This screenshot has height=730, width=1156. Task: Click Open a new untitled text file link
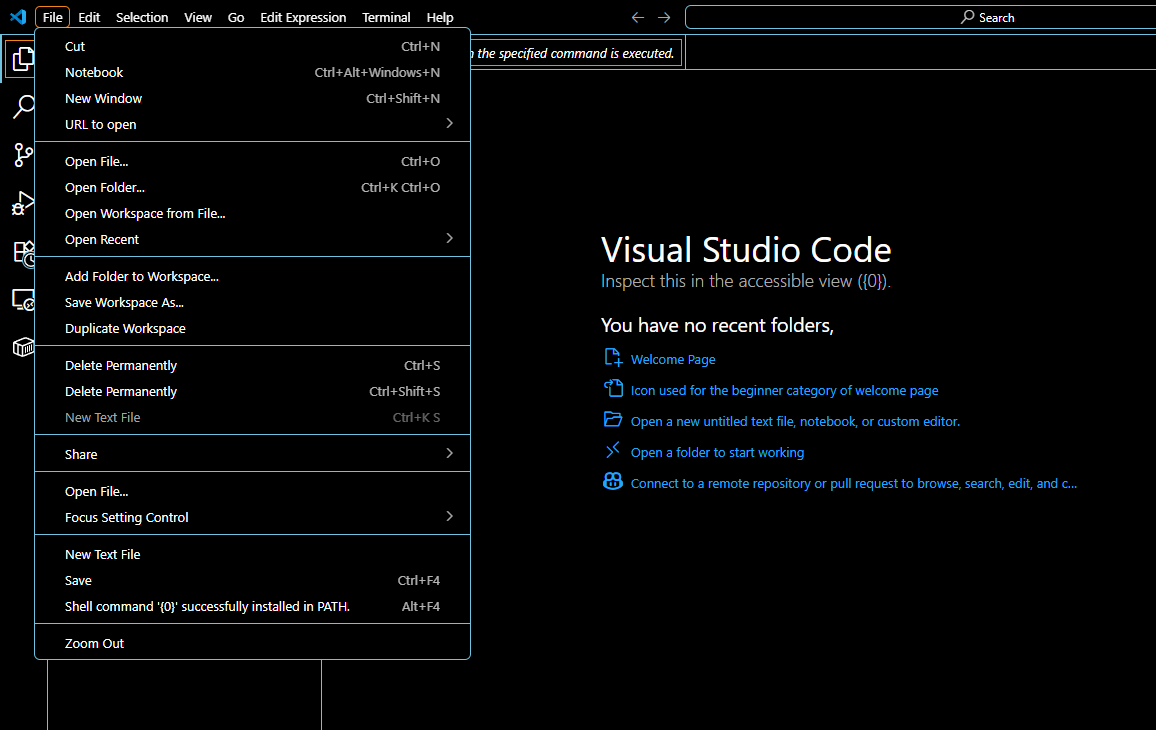795,421
